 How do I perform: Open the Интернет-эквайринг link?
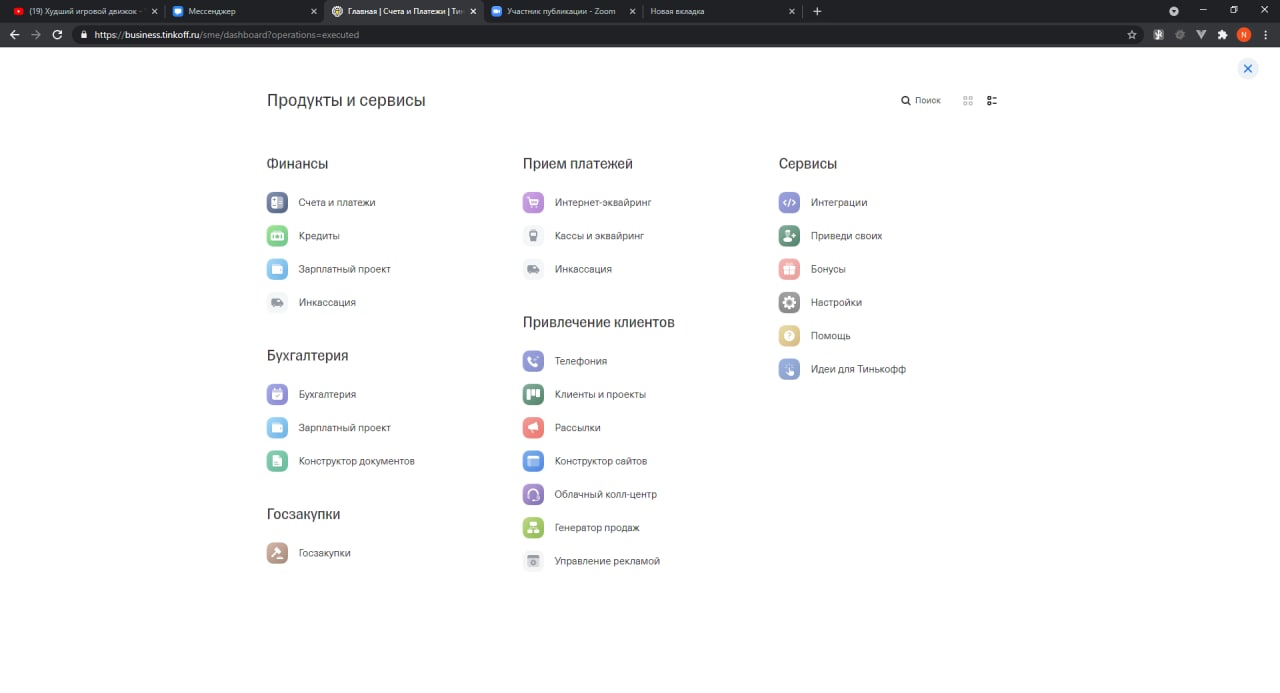(x=603, y=202)
